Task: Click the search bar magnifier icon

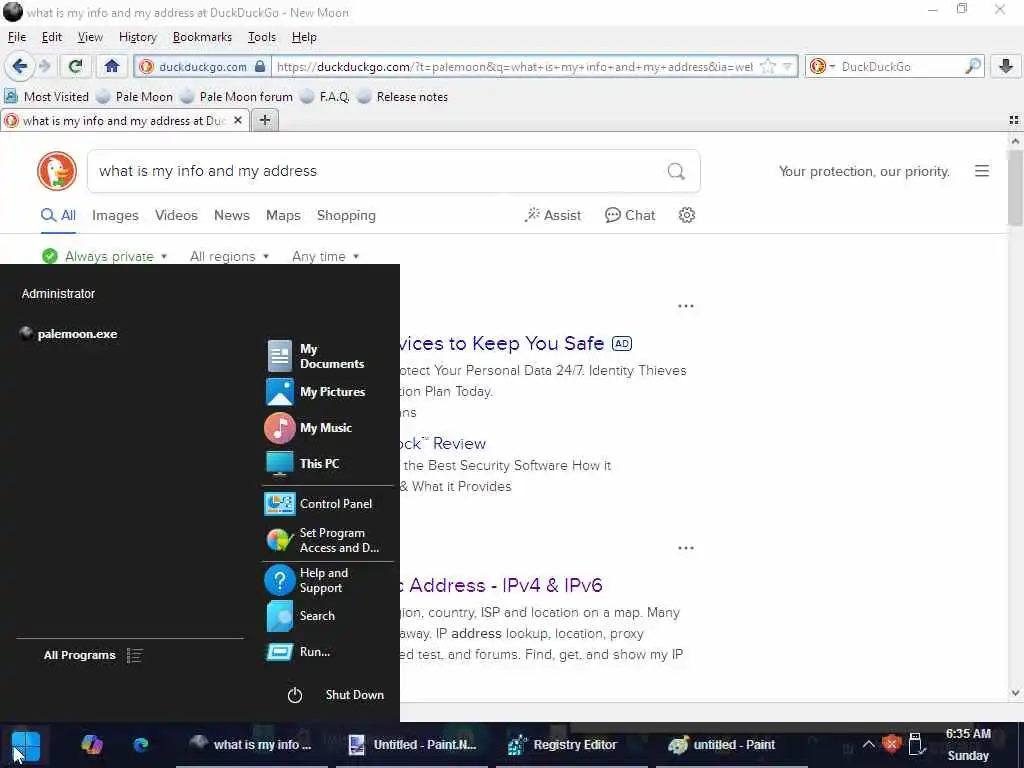Action: (x=973, y=66)
